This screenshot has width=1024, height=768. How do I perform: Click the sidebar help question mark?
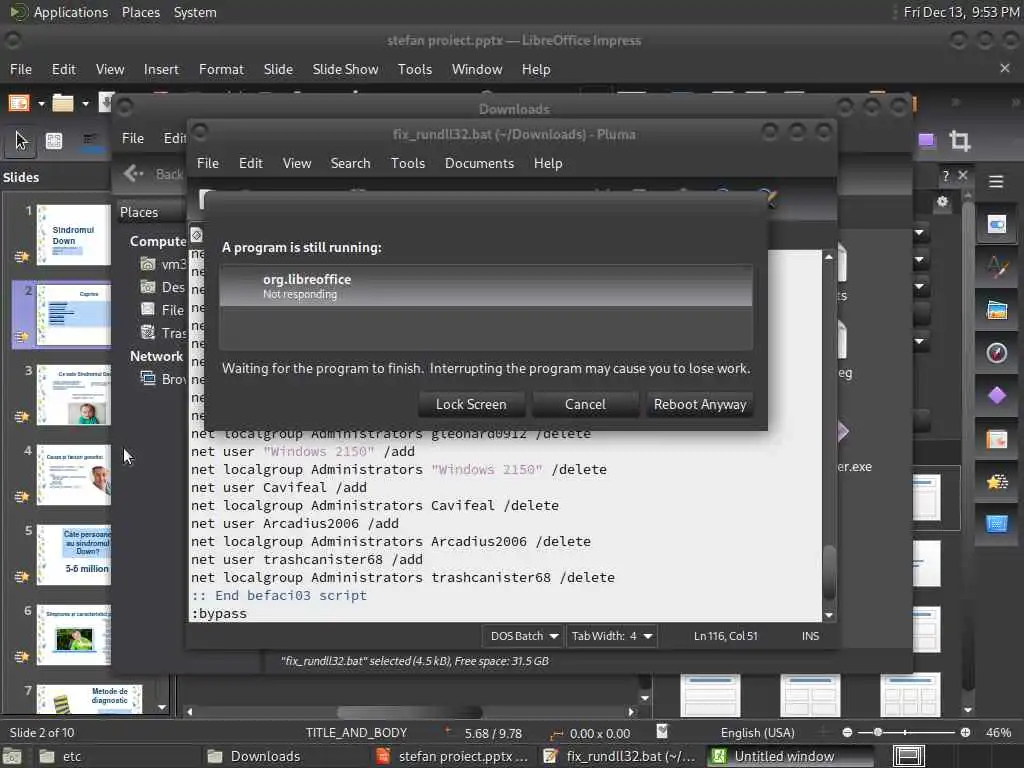tap(946, 176)
